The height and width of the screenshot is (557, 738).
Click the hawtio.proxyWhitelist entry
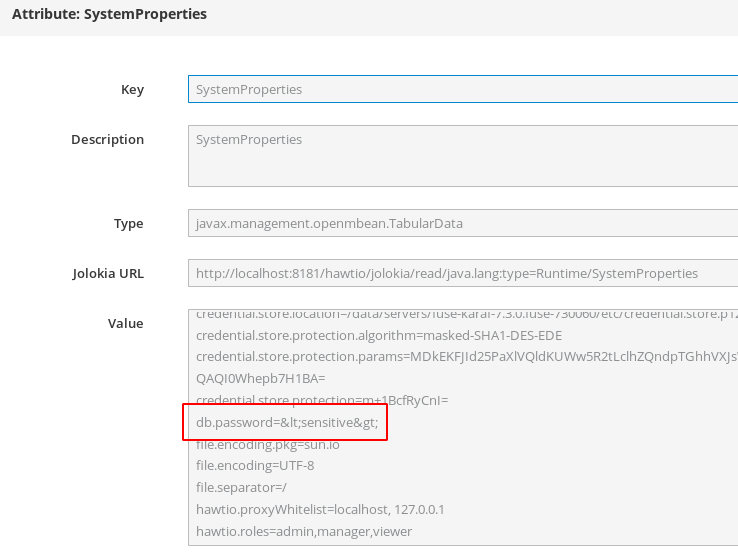coord(320,510)
